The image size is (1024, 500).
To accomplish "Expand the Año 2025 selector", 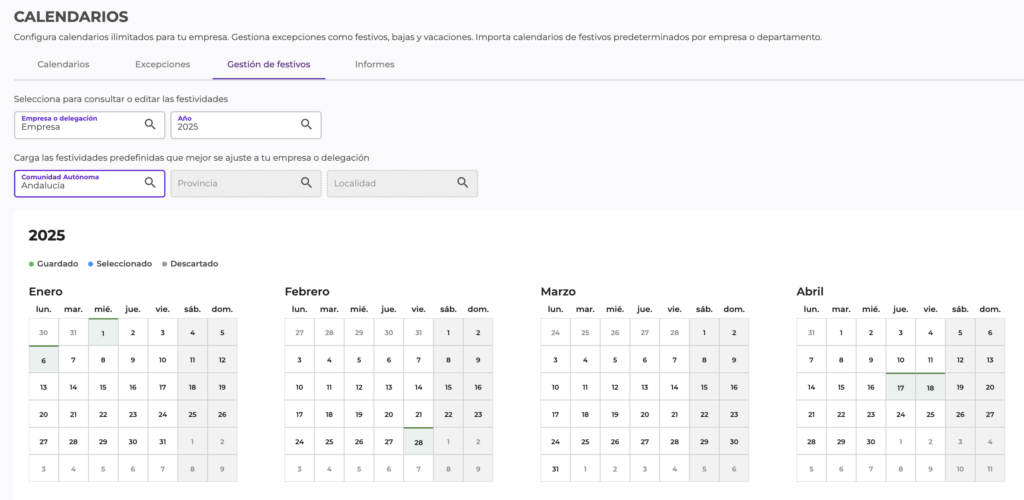I will click(236, 125).
